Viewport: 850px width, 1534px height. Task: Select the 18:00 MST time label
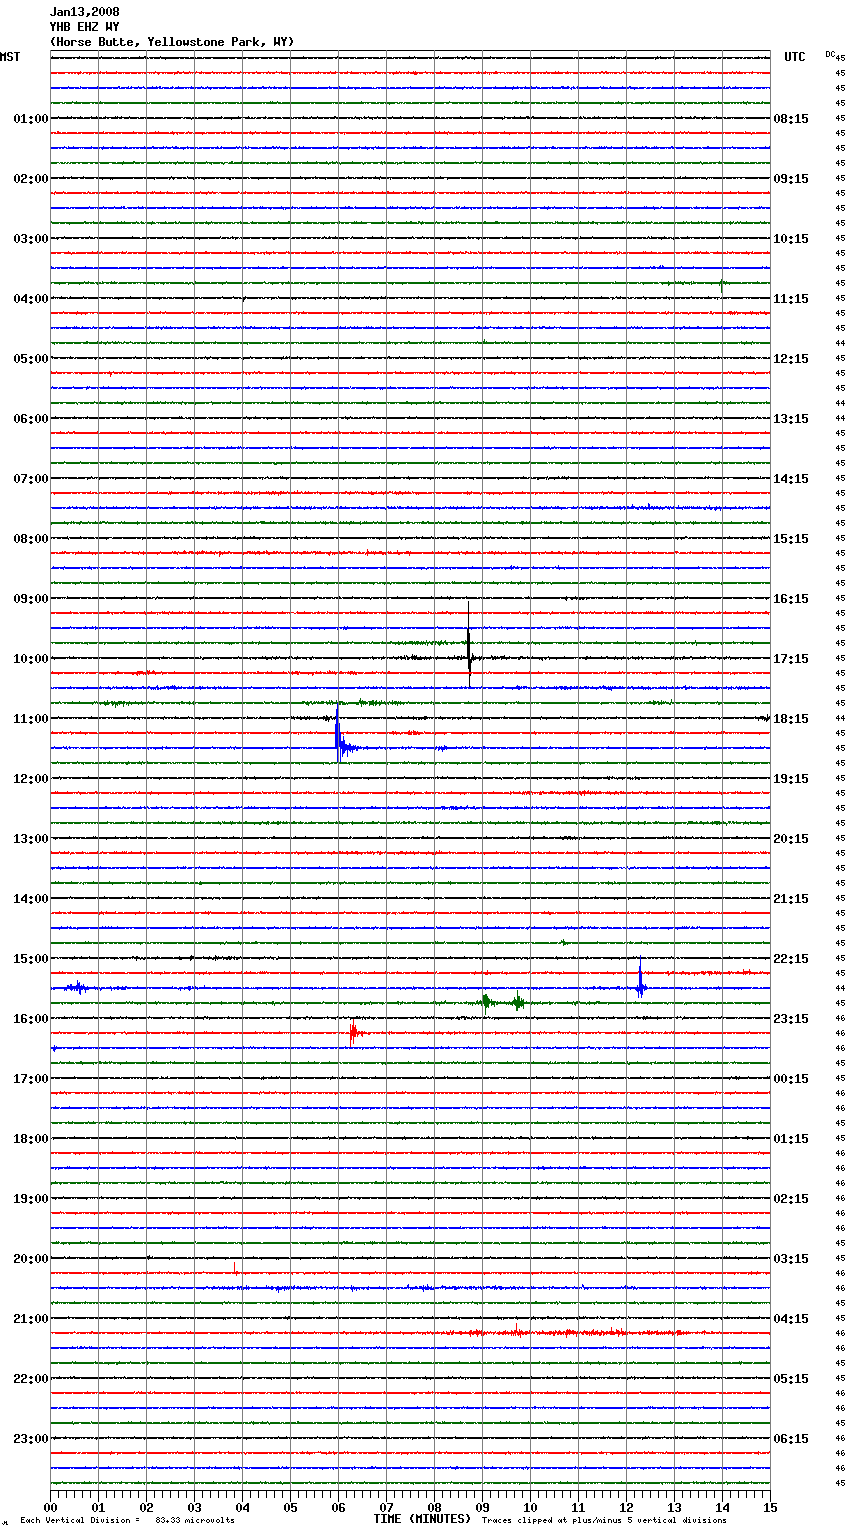31,1139
